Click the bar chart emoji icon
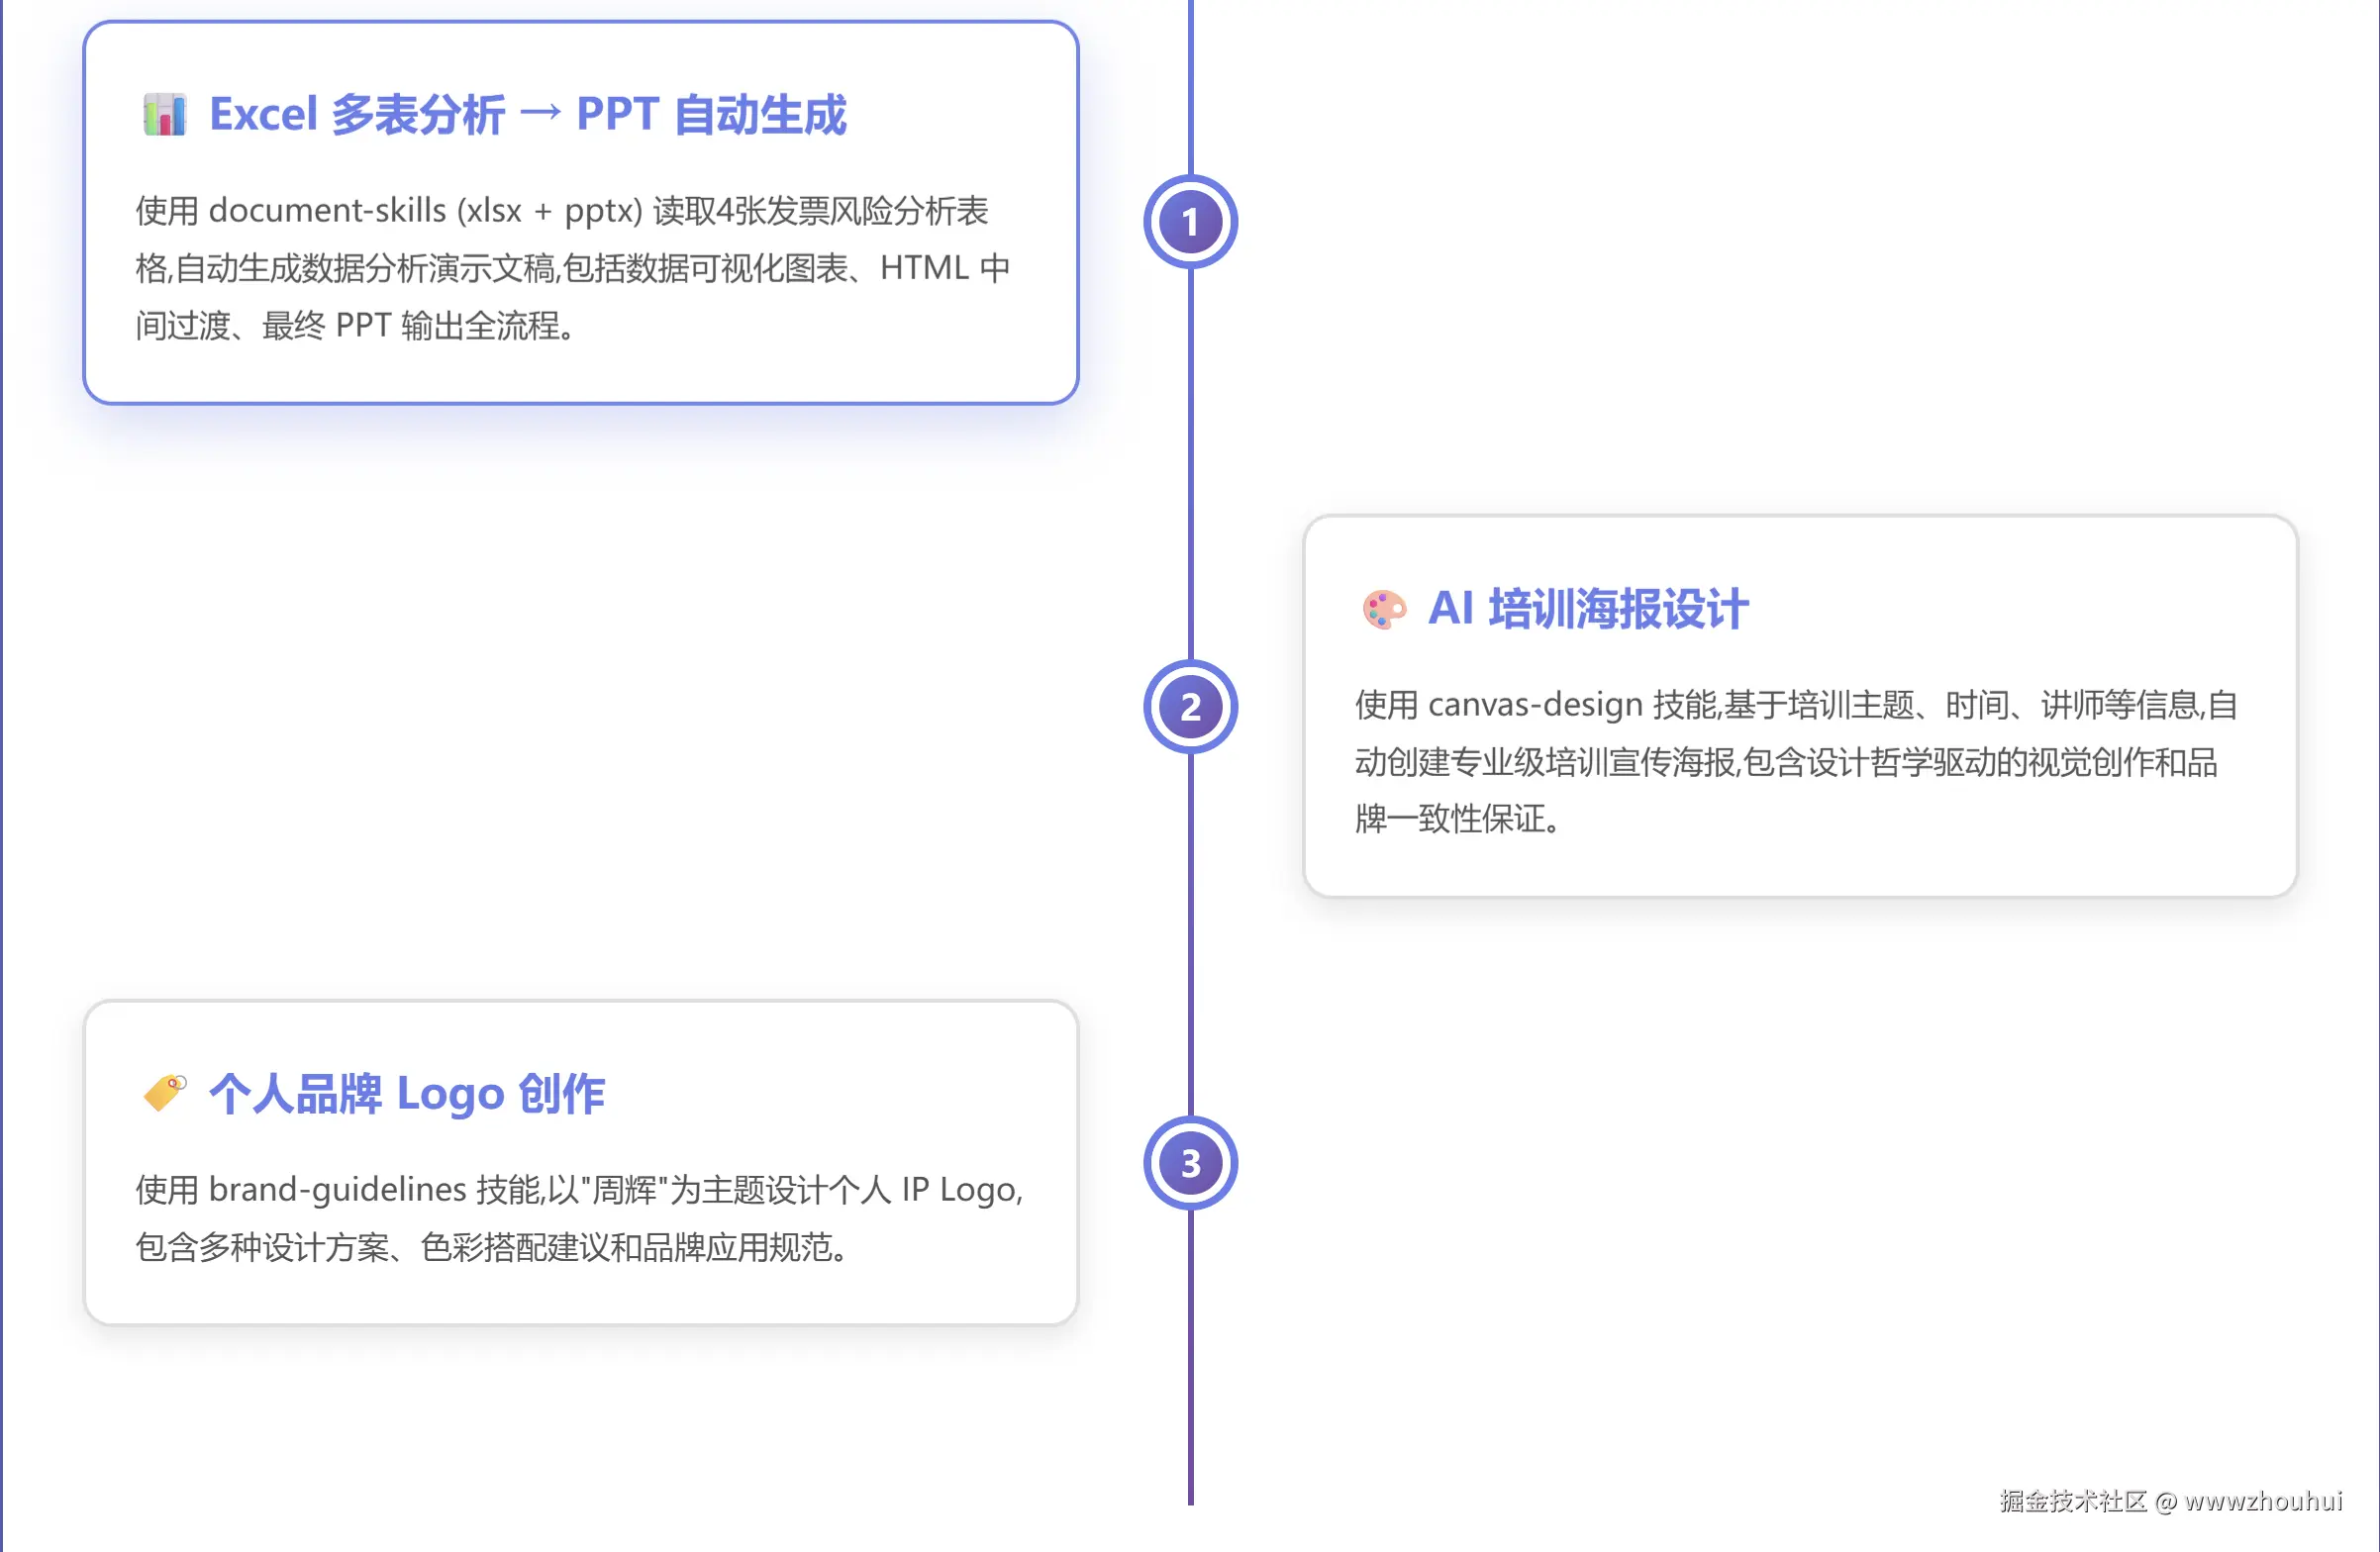Image resolution: width=2380 pixels, height=1552 pixels. pos(164,115)
